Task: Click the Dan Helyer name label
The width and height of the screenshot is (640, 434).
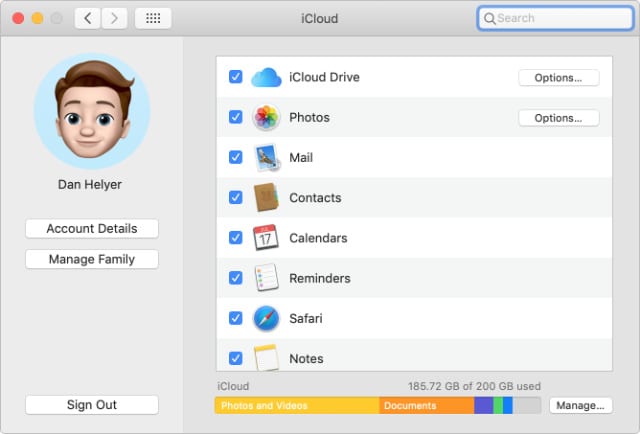Action: click(90, 185)
